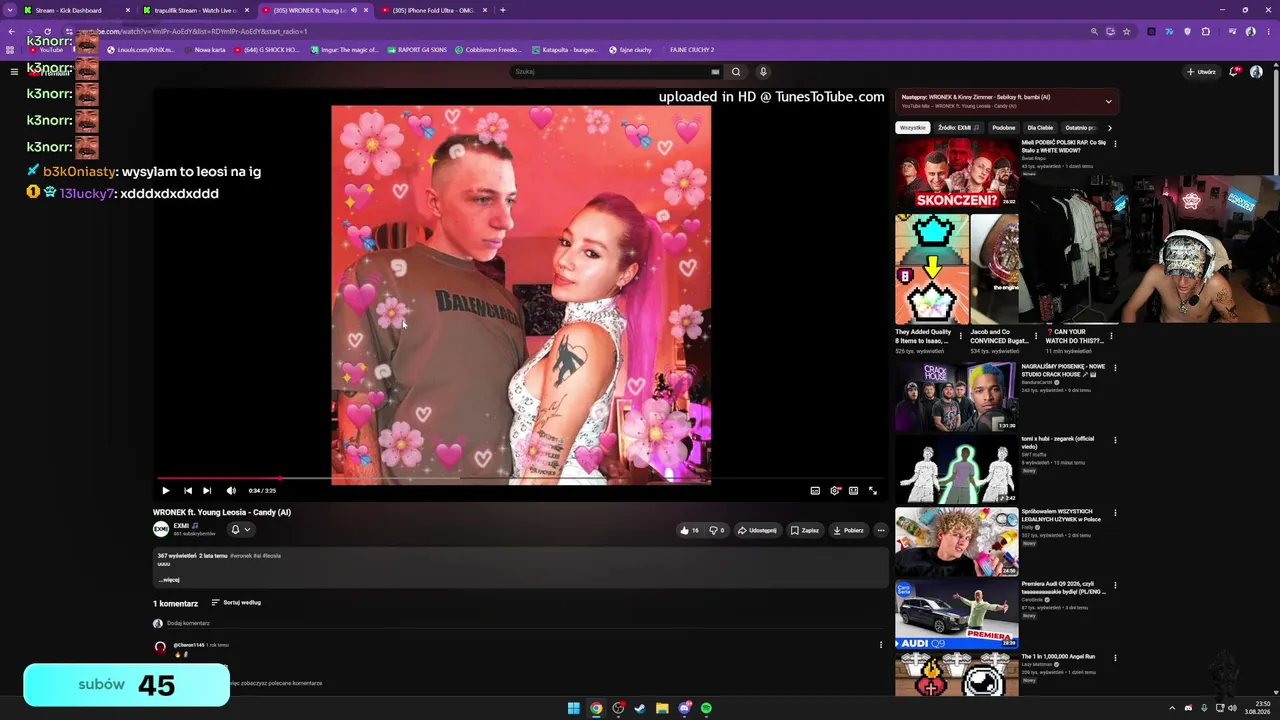The width and height of the screenshot is (1280, 720).
Task: Expand the Następny mix playlist panel
Action: click(1108, 101)
